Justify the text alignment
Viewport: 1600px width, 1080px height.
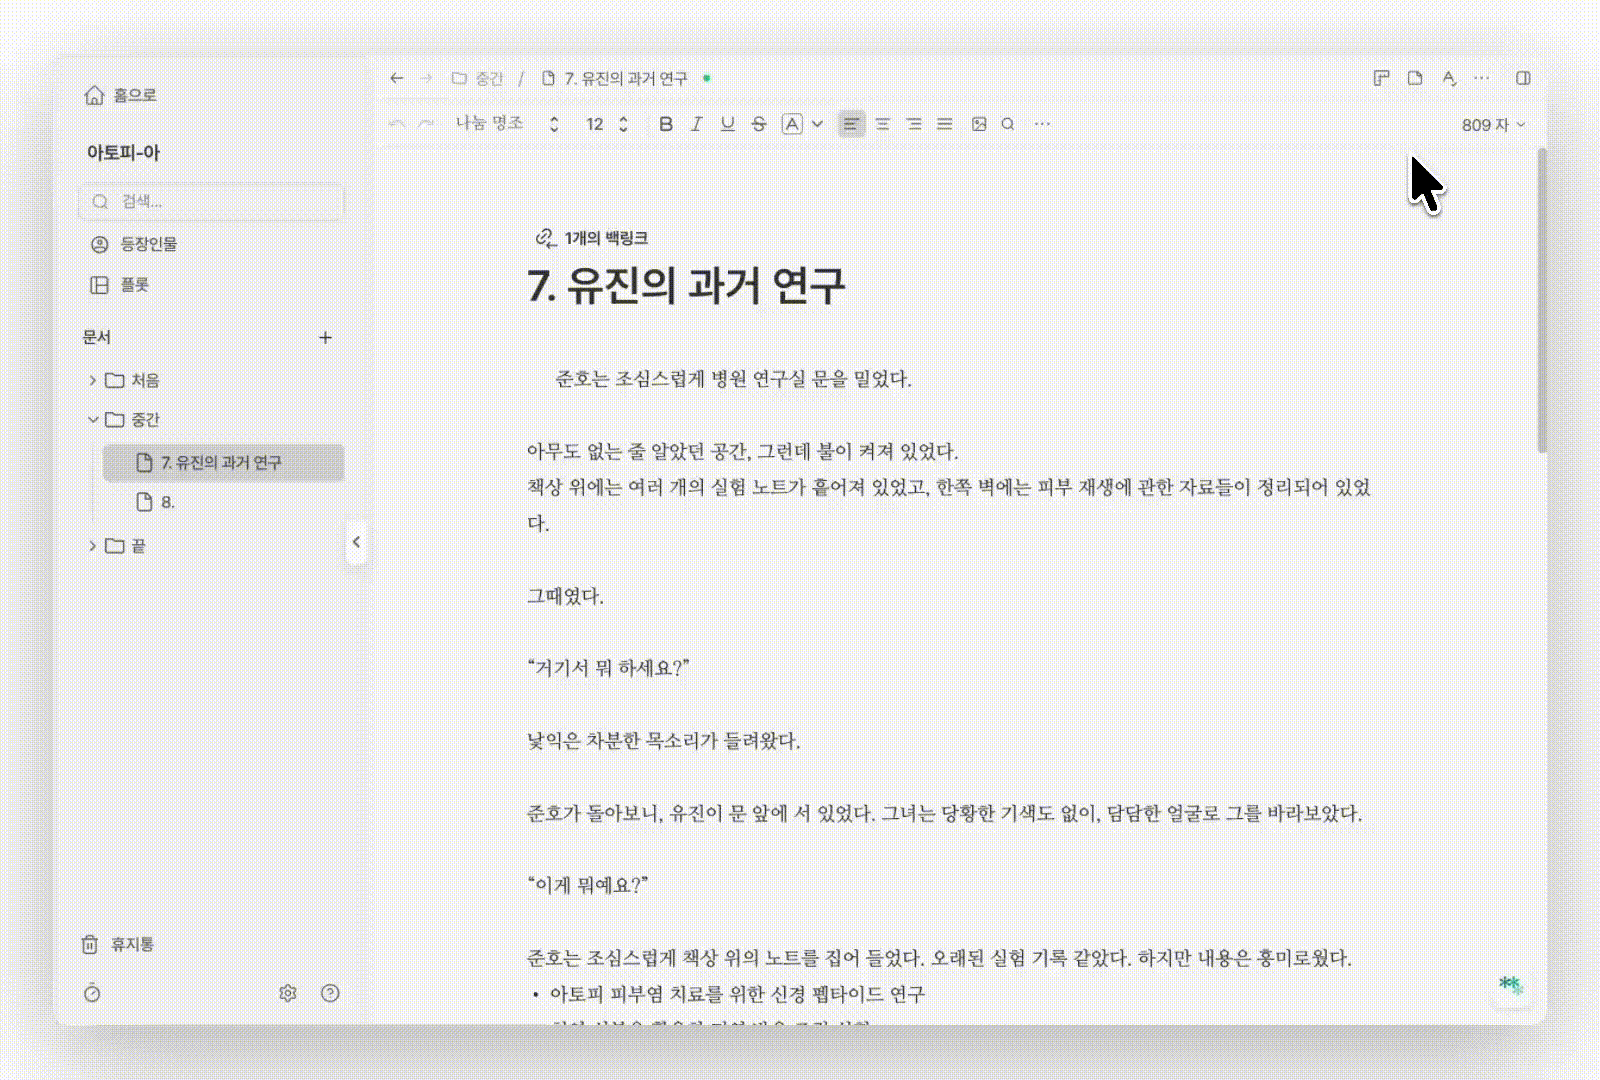(x=945, y=124)
